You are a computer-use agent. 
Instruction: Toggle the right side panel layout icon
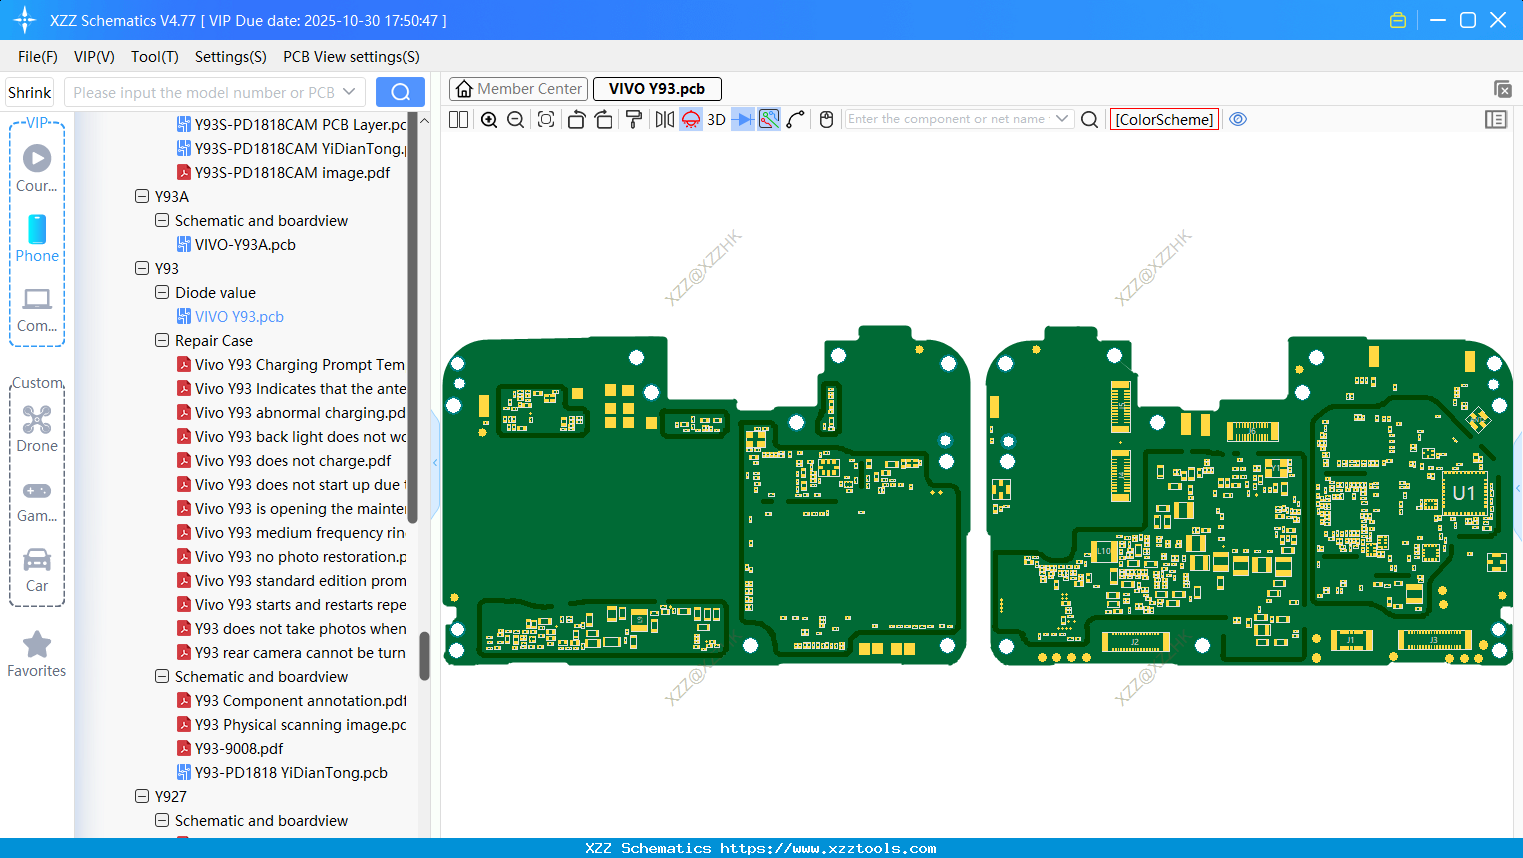(x=1496, y=119)
